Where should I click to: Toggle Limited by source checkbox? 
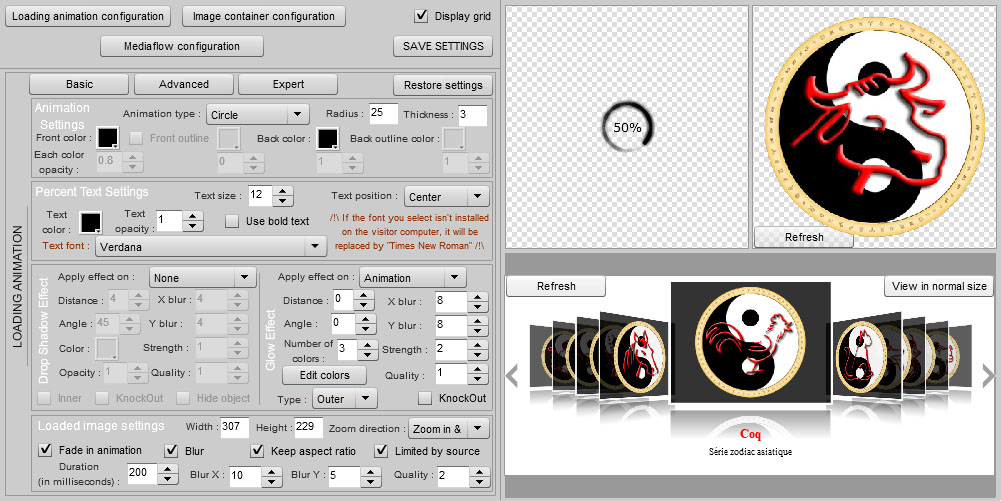click(x=381, y=451)
